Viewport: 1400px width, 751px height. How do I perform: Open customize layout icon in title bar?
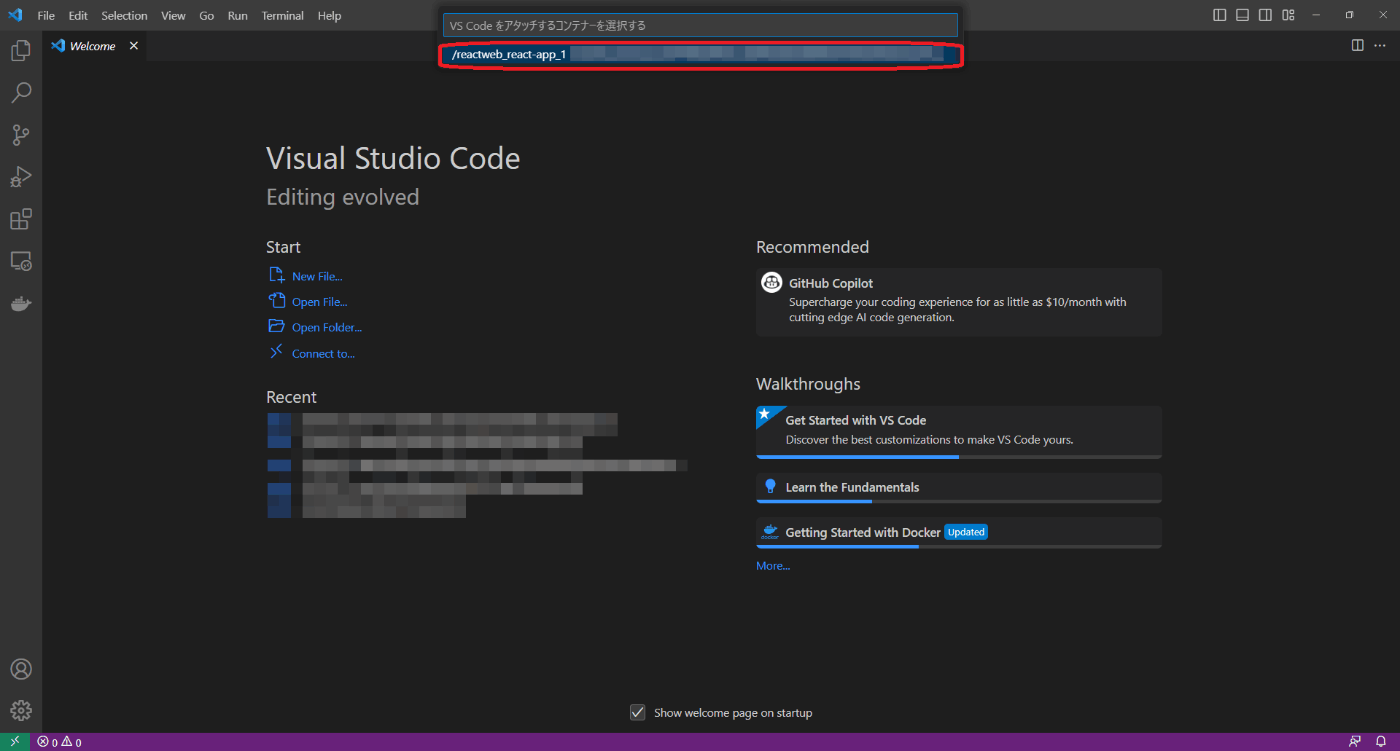1288,15
